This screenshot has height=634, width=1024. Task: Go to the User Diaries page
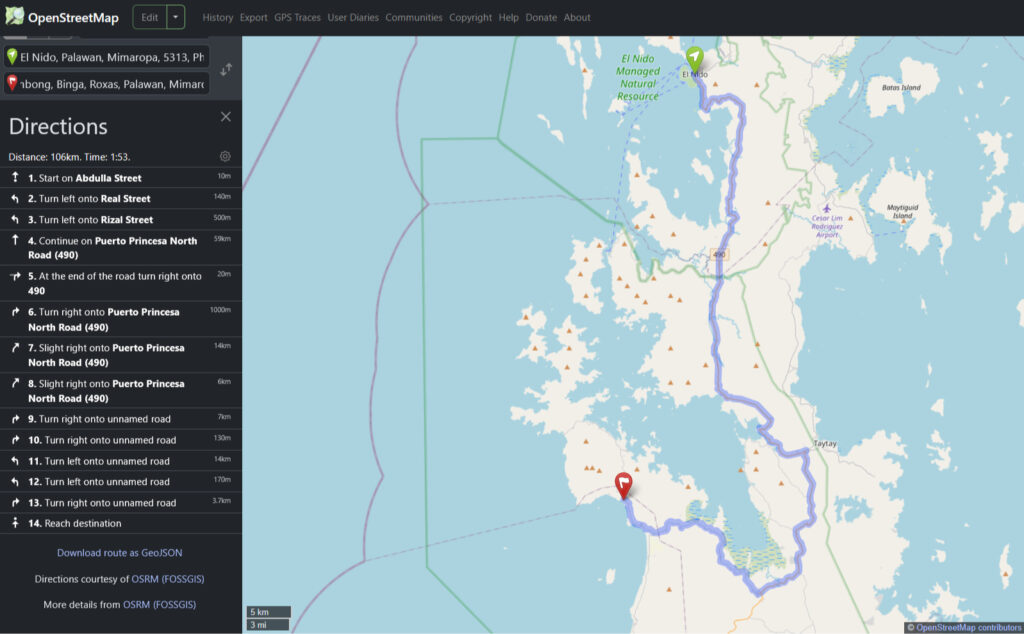pyautogui.click(x=353, y=17)
